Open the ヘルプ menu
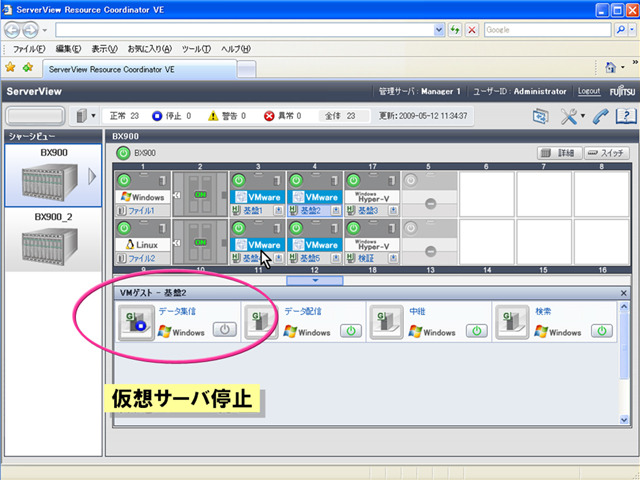This screenshot has height=480, width=640. (x=236, y=49)
